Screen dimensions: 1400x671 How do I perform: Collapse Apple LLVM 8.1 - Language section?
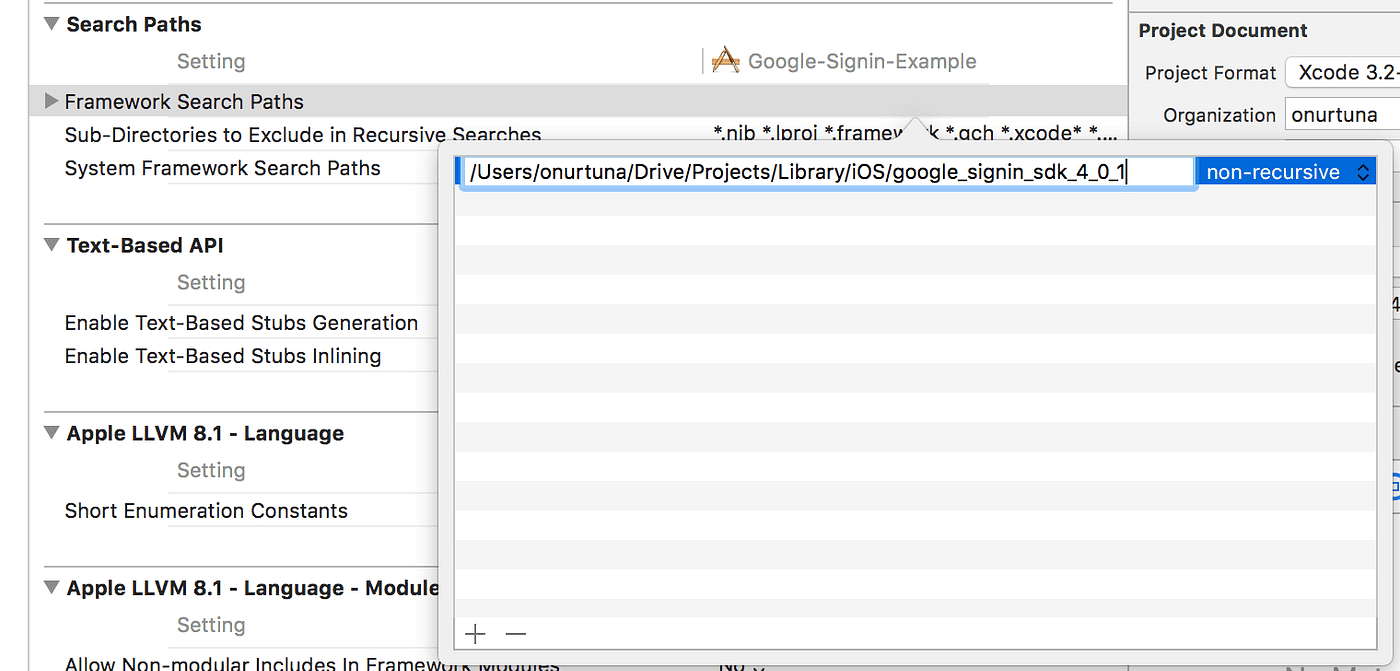(x=52, y=434)
